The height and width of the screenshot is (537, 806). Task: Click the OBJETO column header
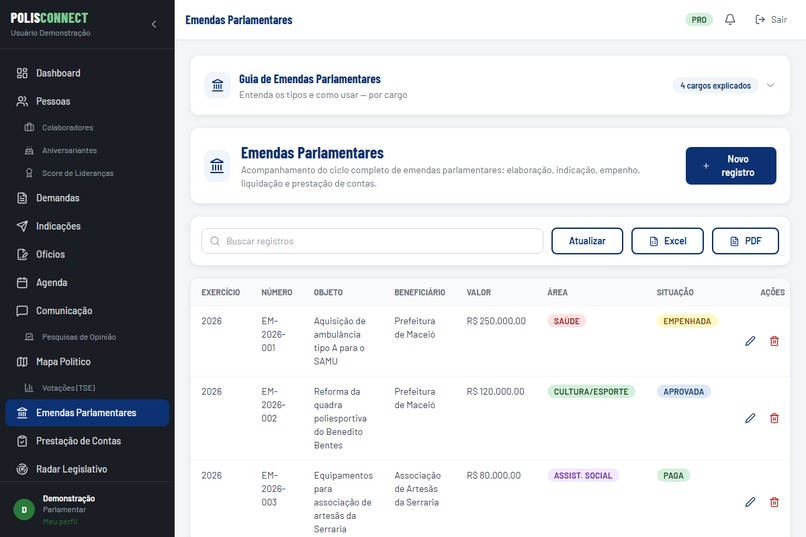(x=328, y=292)
